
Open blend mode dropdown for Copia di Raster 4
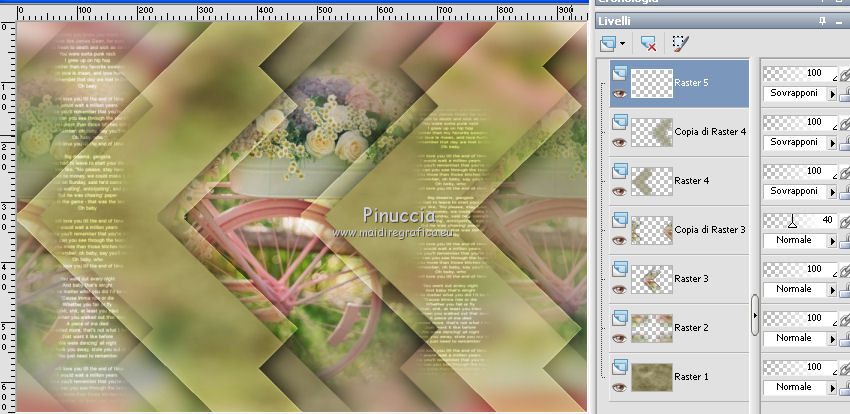coord(832,143)
